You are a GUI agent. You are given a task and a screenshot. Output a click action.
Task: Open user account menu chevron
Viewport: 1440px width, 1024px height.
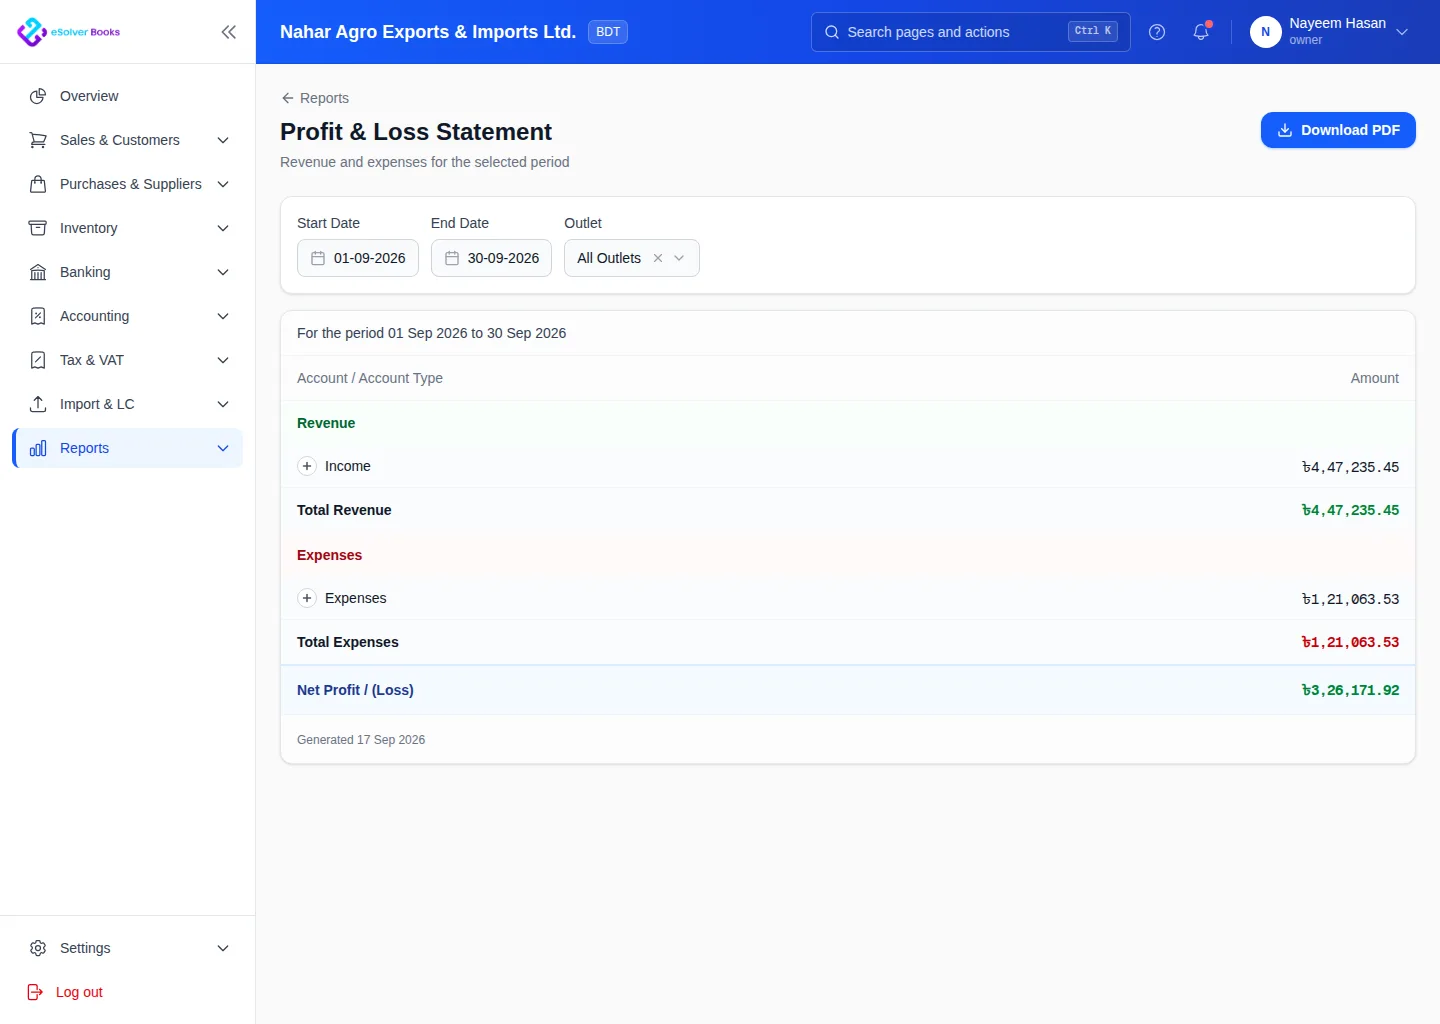(x=1402, y=32)
